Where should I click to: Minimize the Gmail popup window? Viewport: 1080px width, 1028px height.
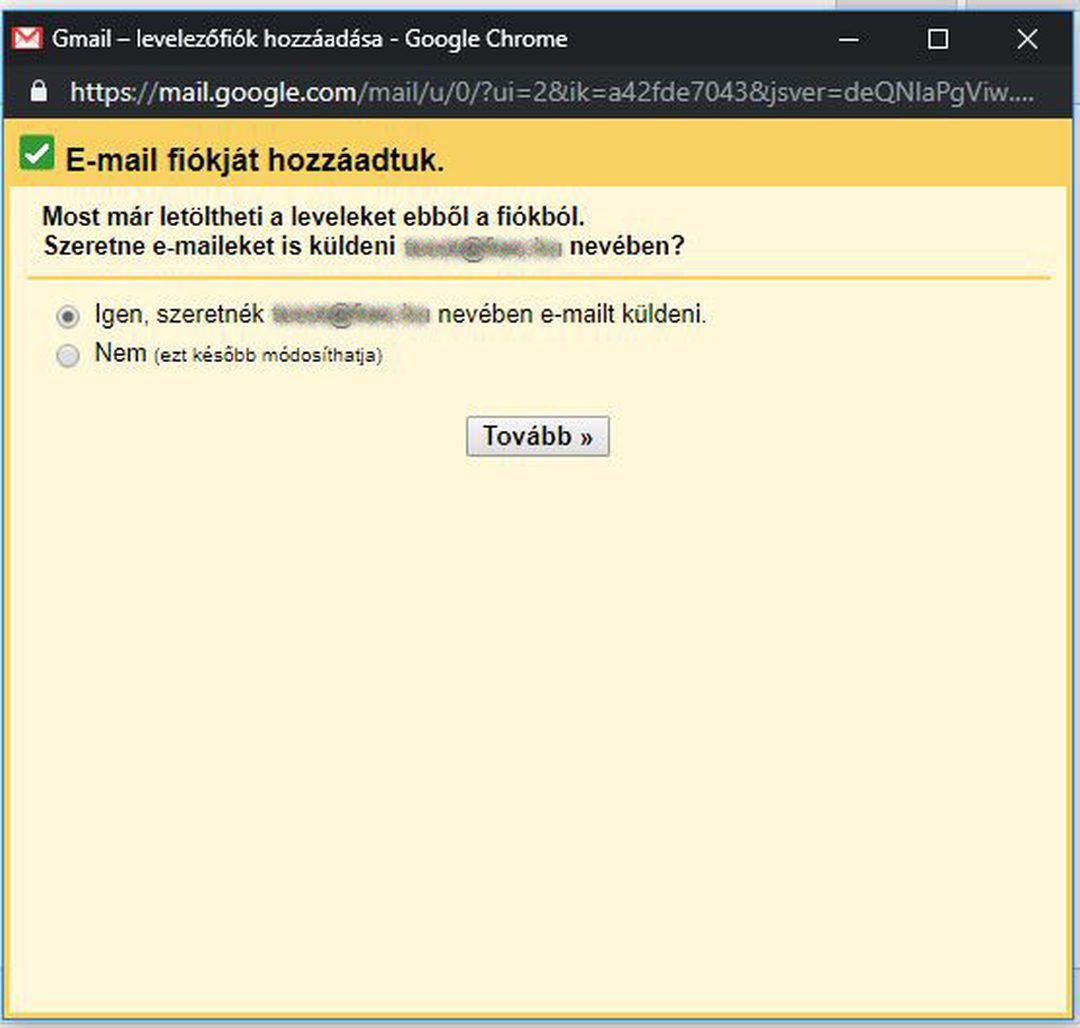tap(849, 39)
